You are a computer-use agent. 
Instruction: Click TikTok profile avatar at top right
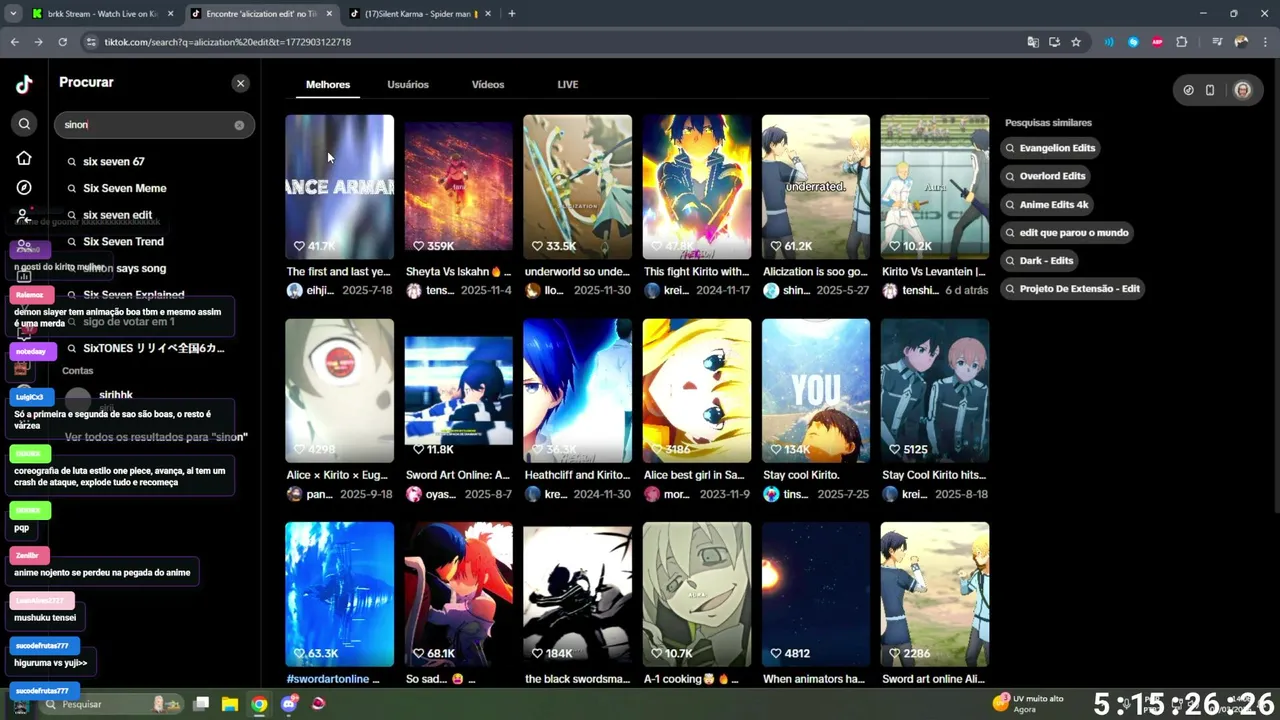tap(1242, 90)
